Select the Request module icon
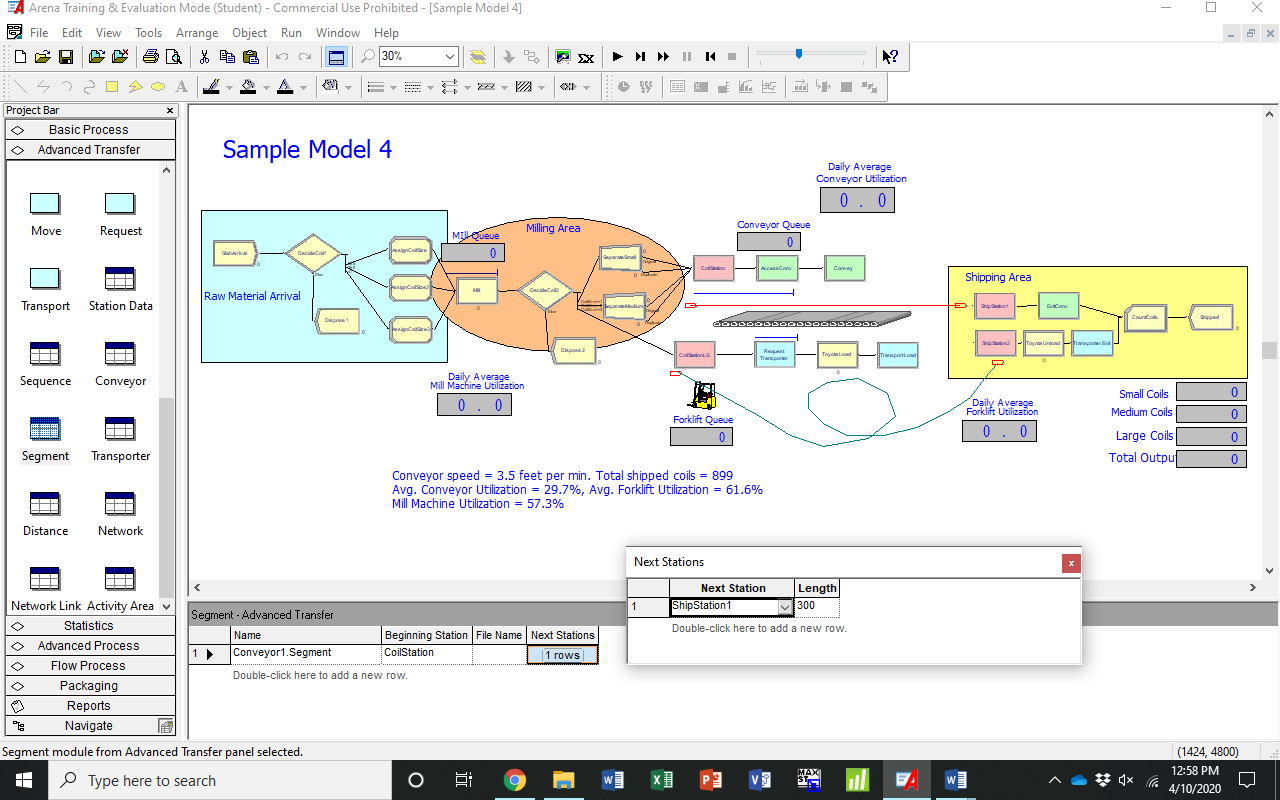1280x800 pixels. 120,204
